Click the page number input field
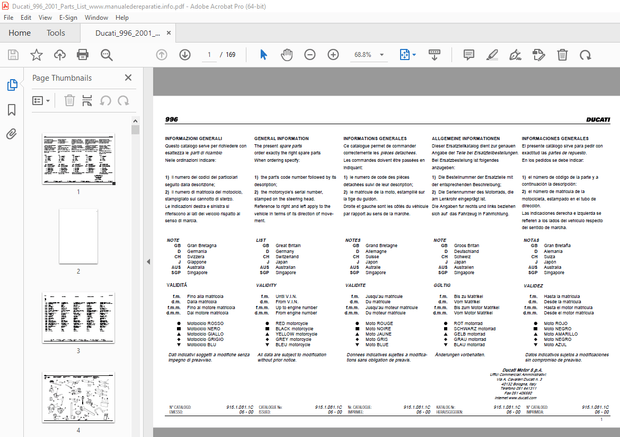620x437 pixels. (209, 55)
